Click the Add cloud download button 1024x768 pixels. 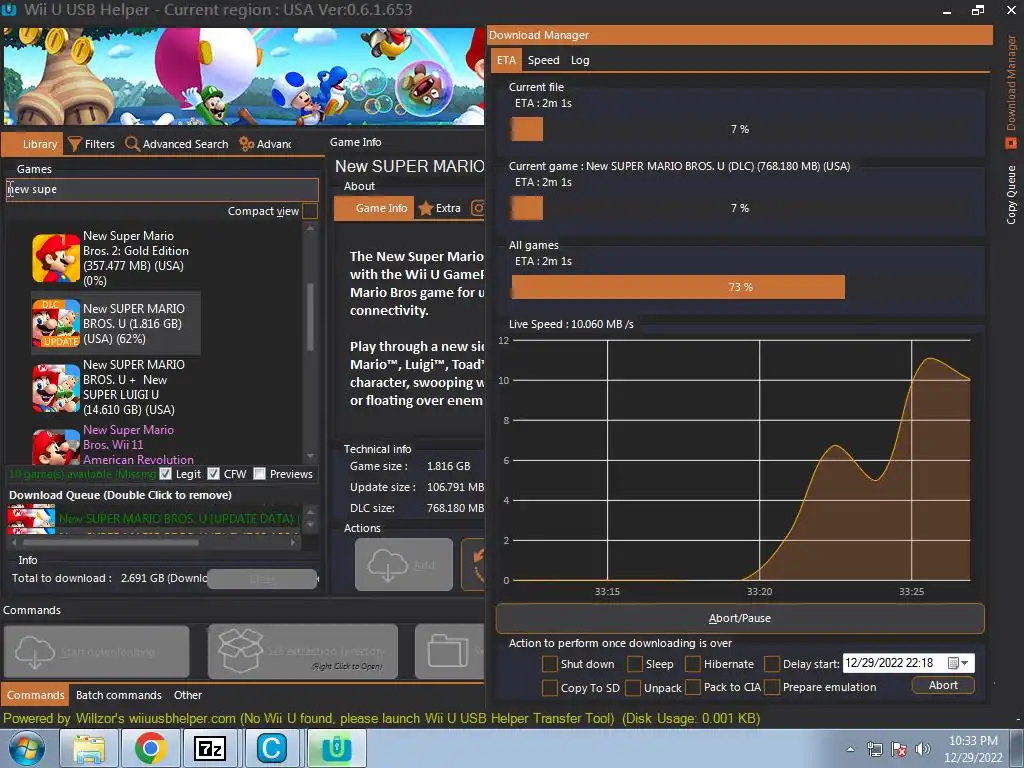[404, 564]
